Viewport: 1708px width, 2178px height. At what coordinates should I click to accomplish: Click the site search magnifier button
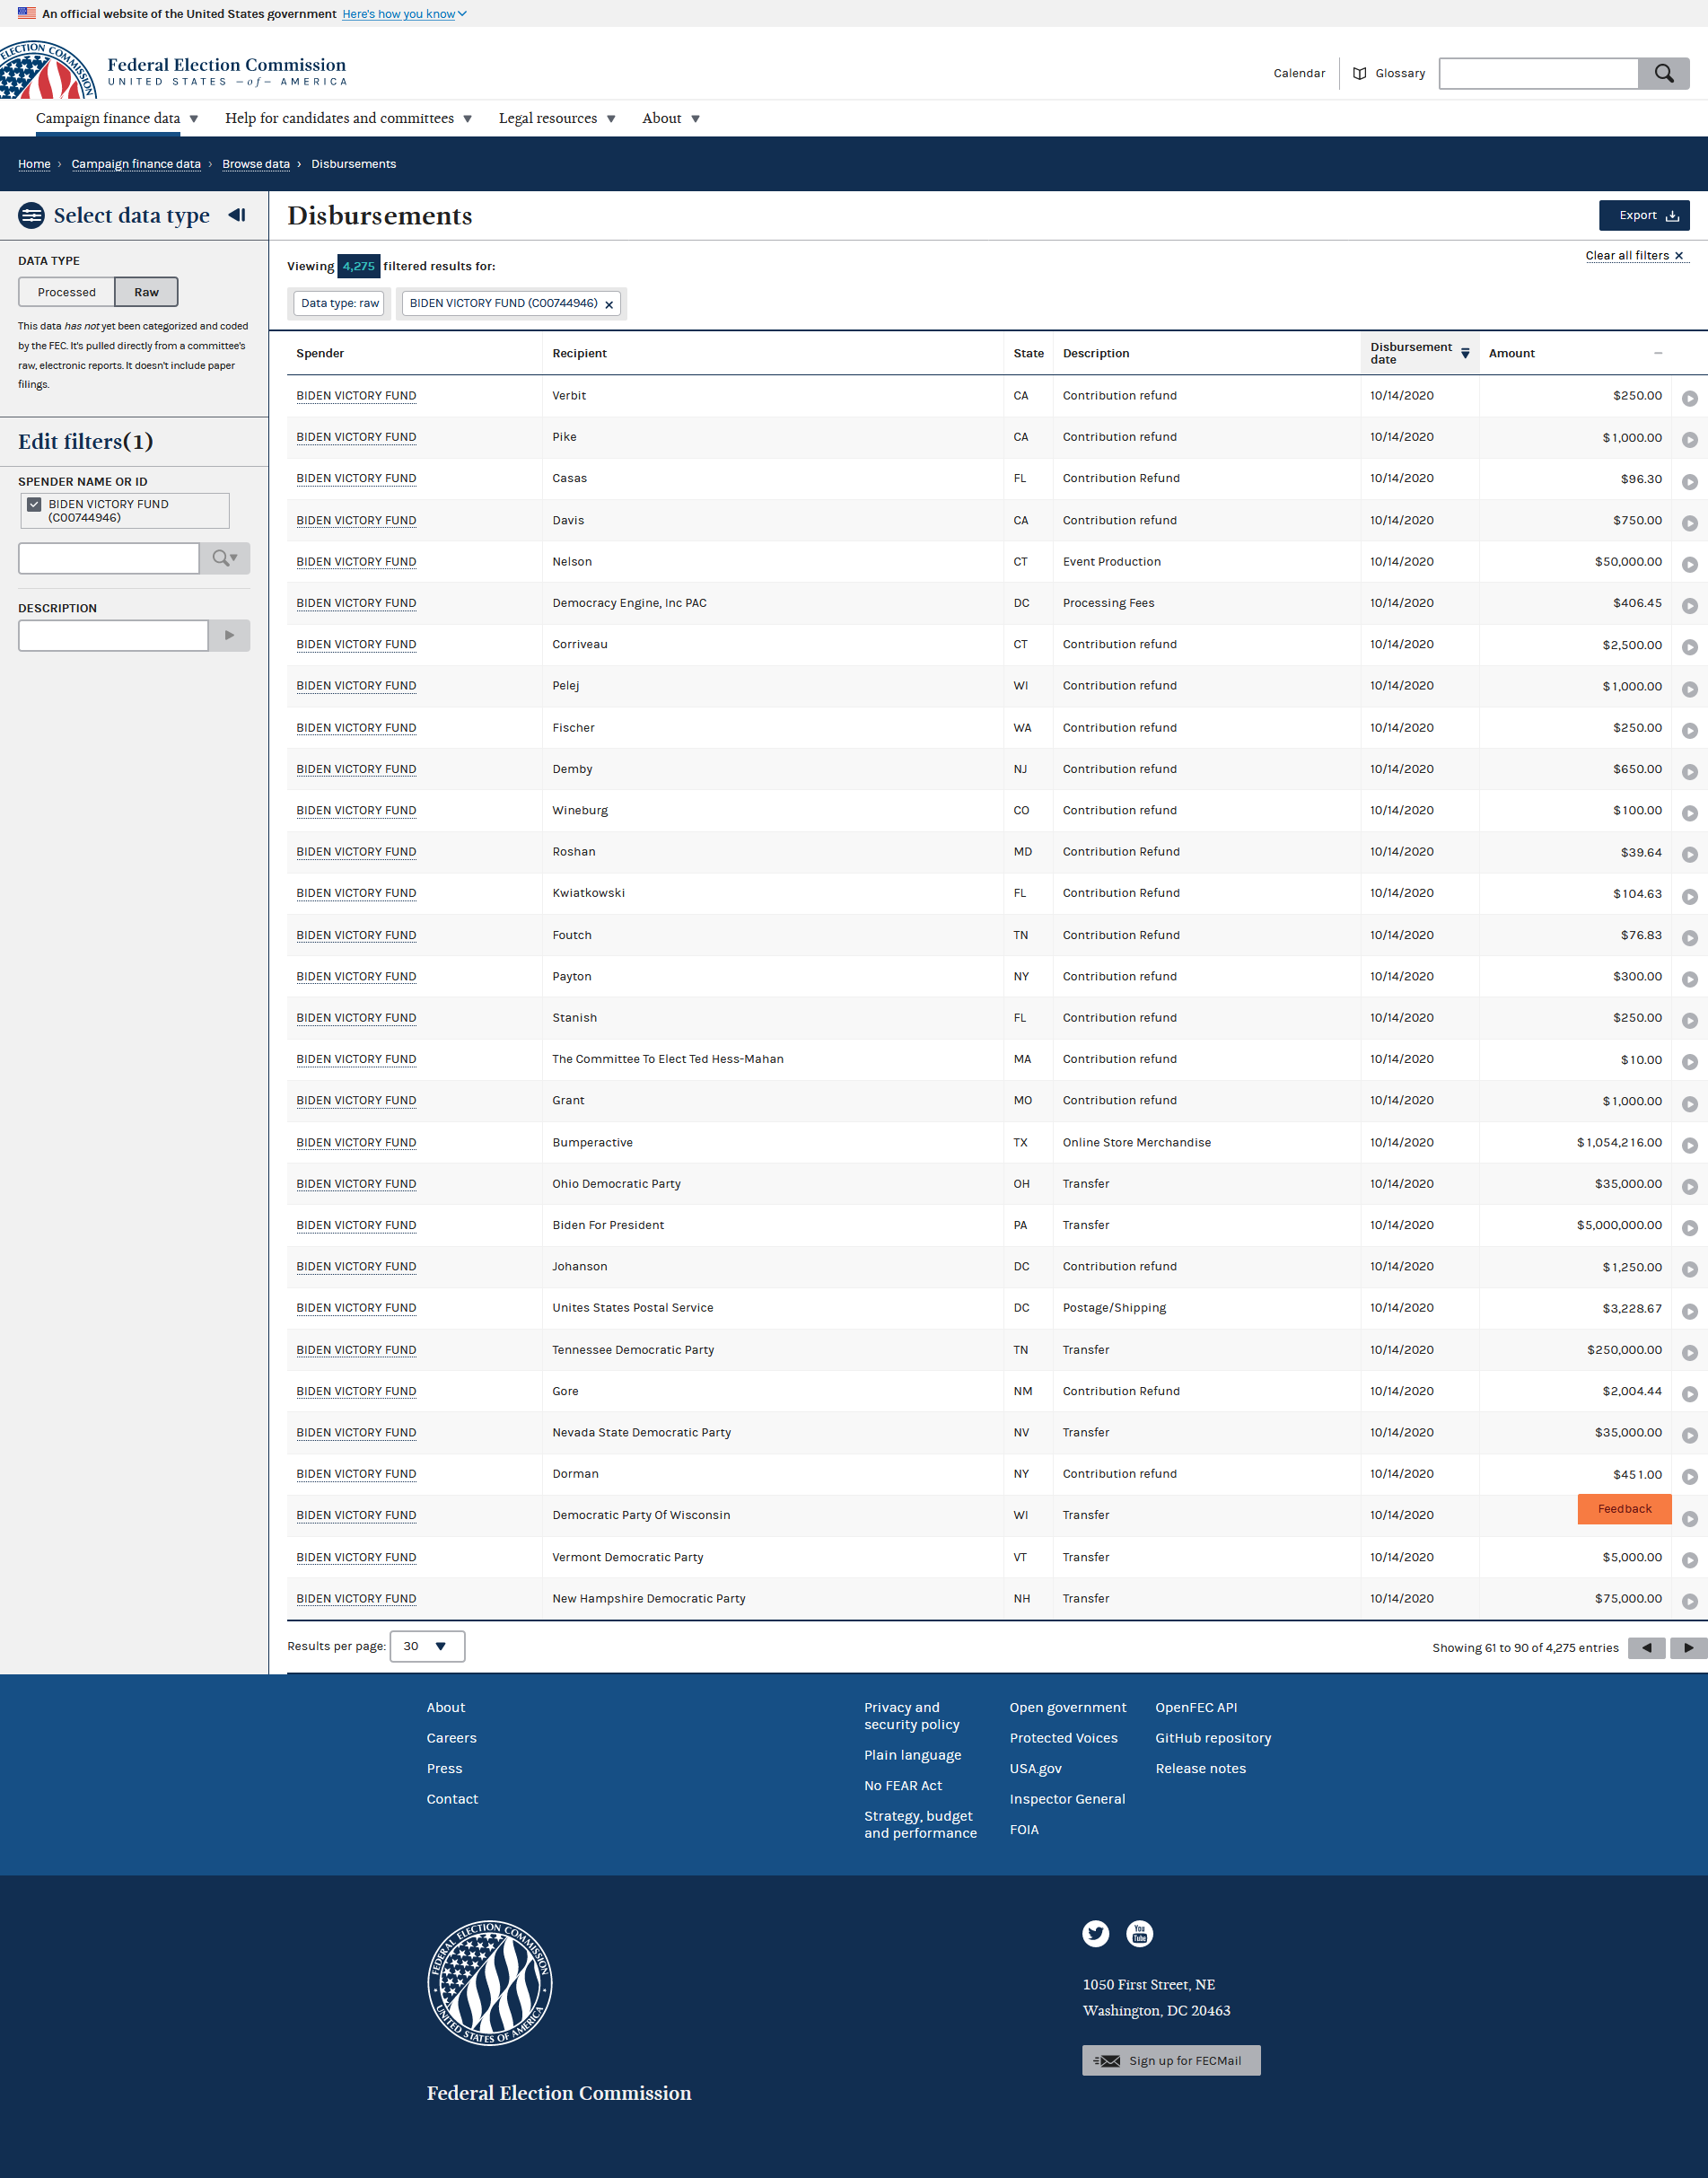[x=1663, y=73]
